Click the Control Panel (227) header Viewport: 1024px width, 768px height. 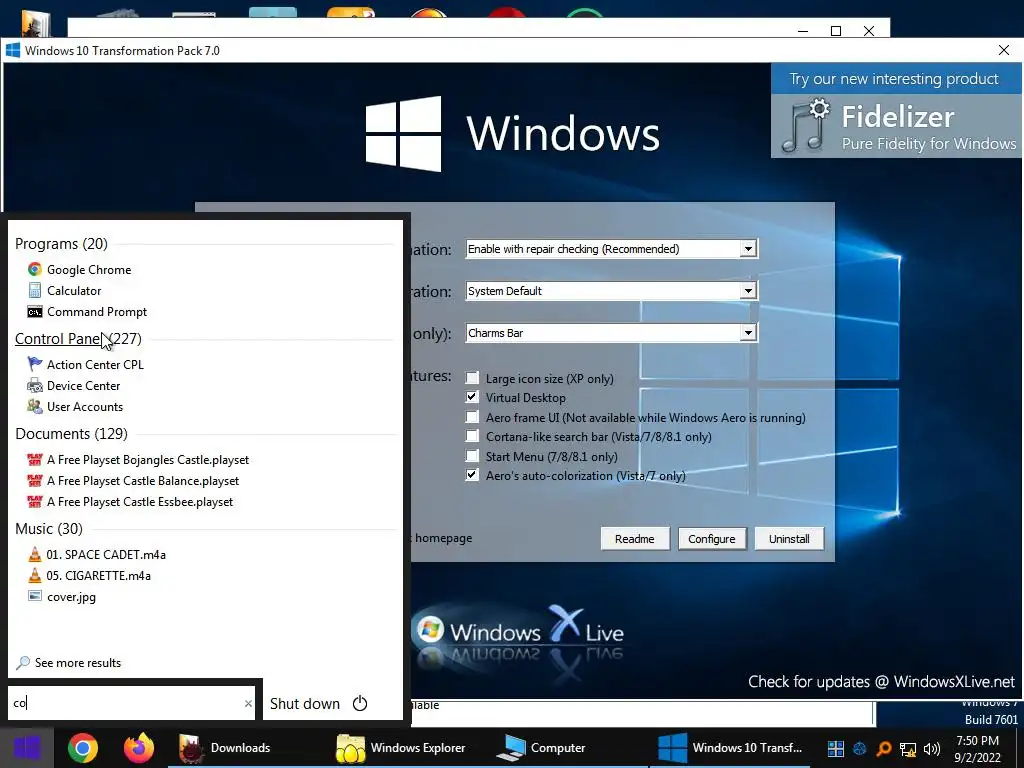pos(78,338)
